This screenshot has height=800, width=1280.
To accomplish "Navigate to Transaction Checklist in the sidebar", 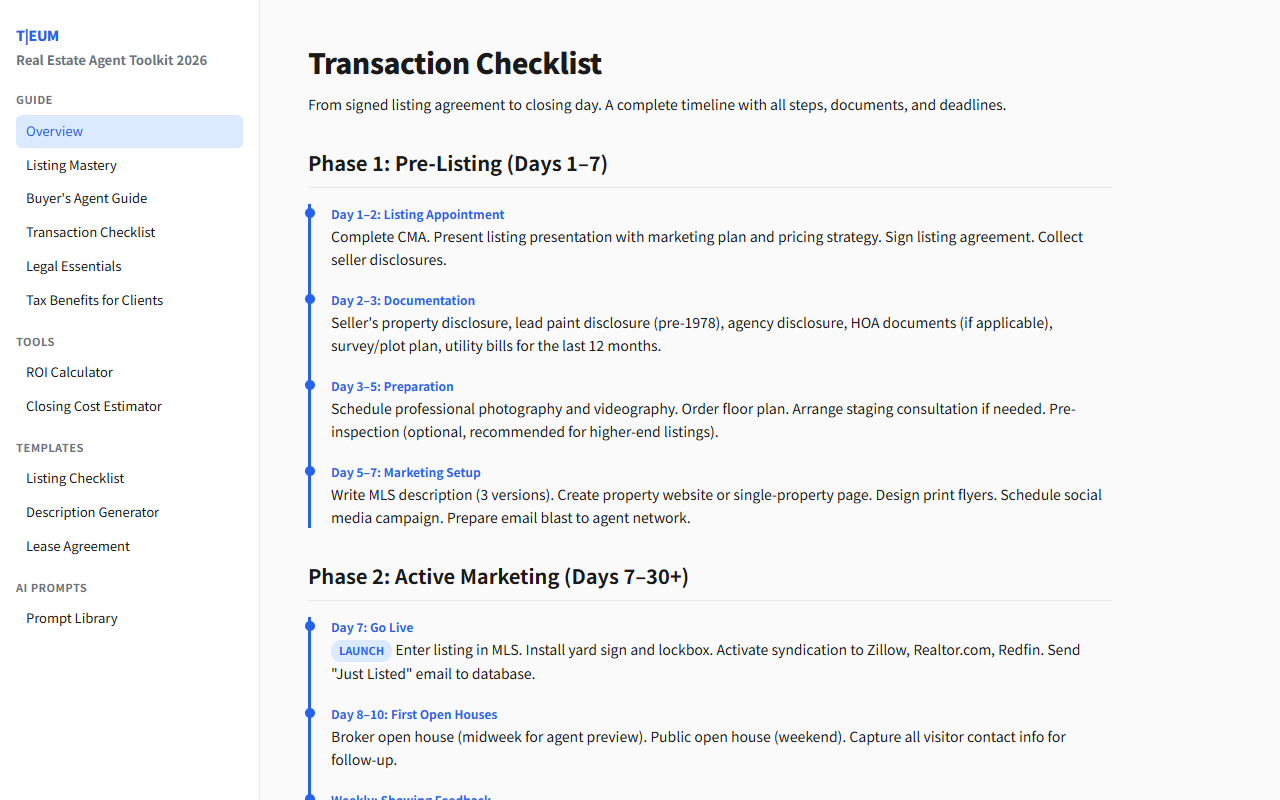I will pos(90,231).
